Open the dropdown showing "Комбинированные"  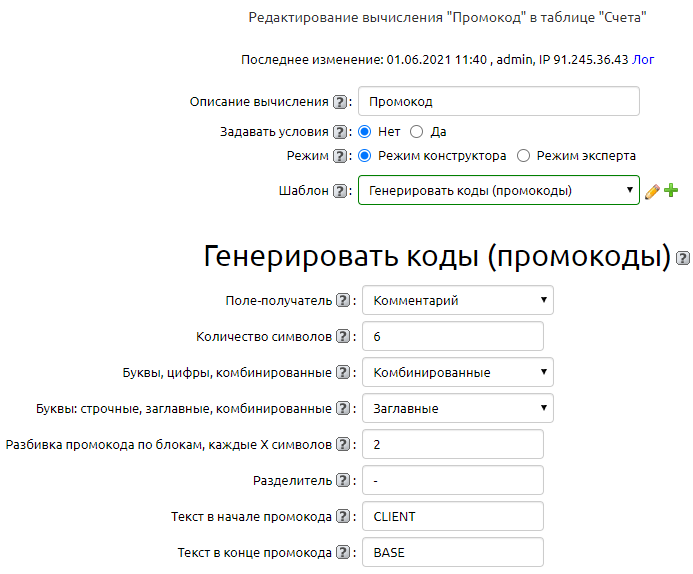(457, 373)
